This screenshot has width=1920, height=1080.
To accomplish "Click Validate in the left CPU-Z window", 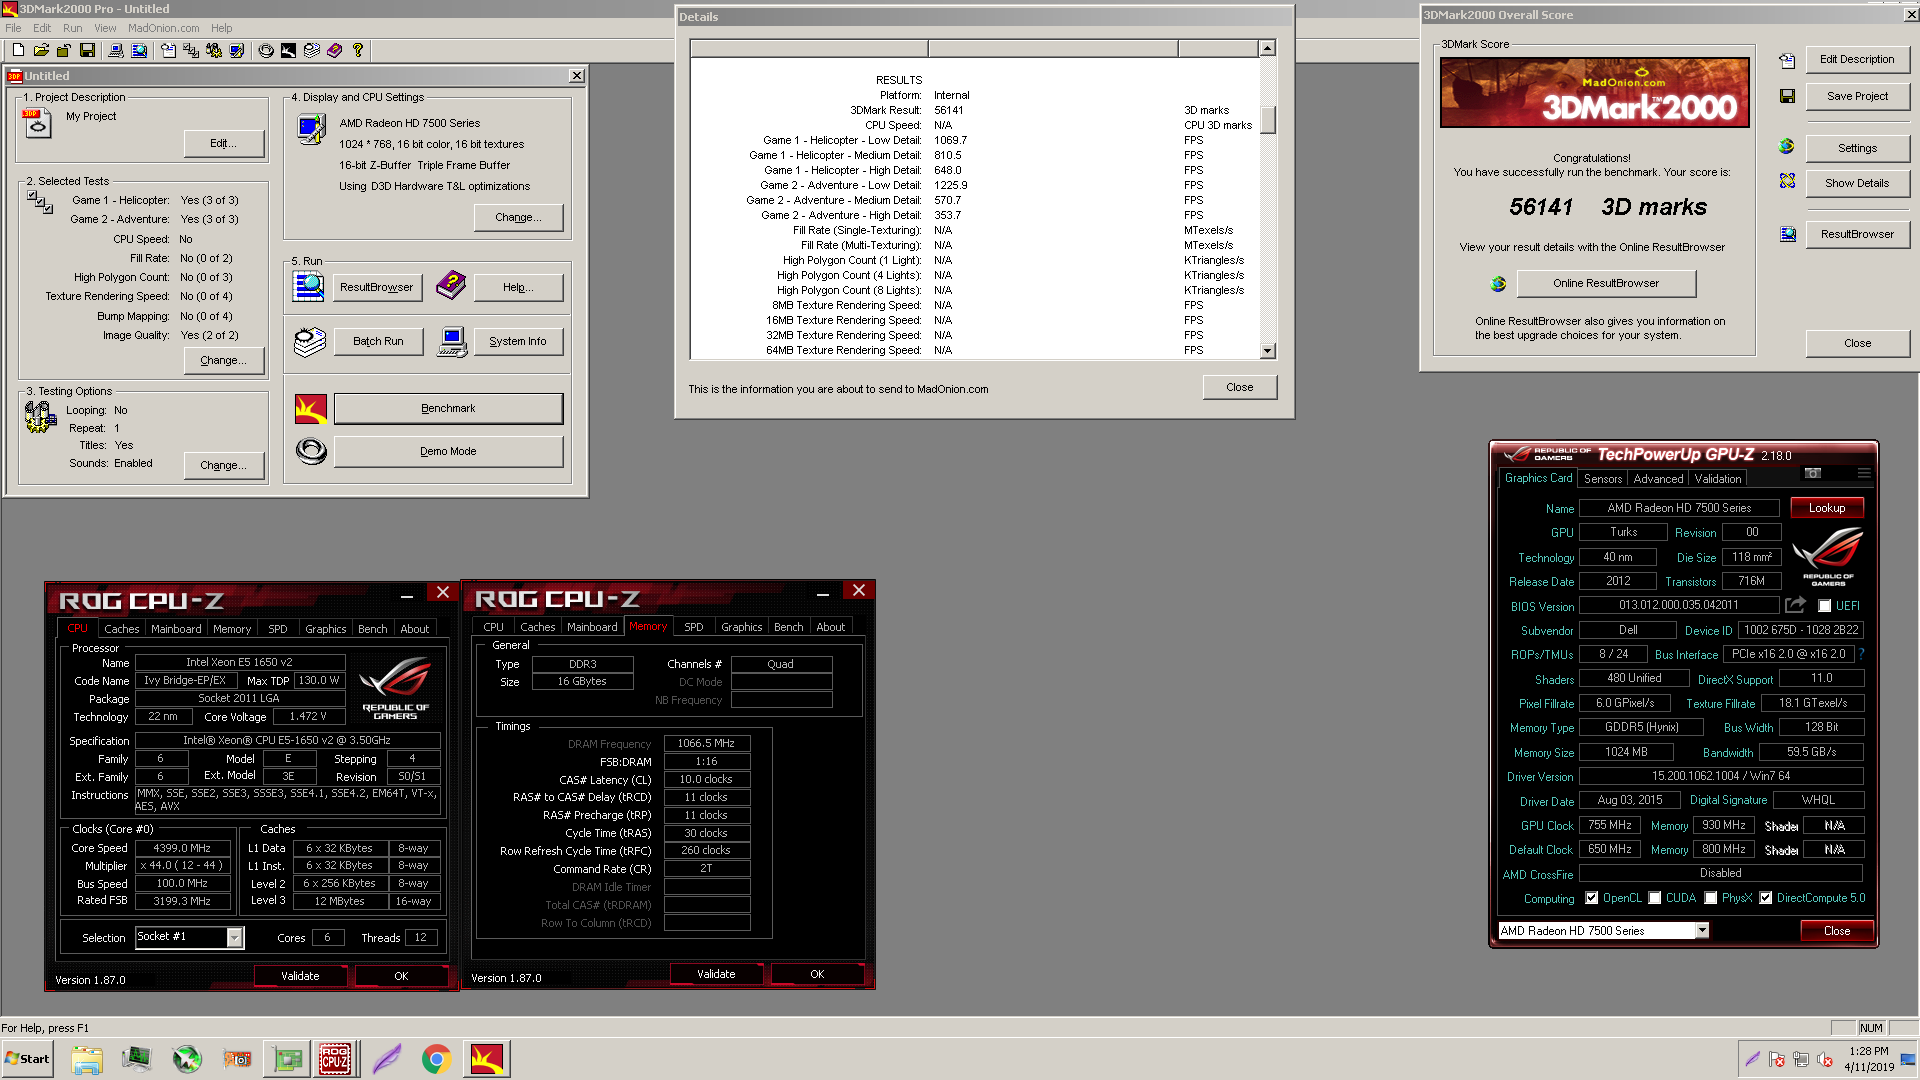I will [300, 976].
